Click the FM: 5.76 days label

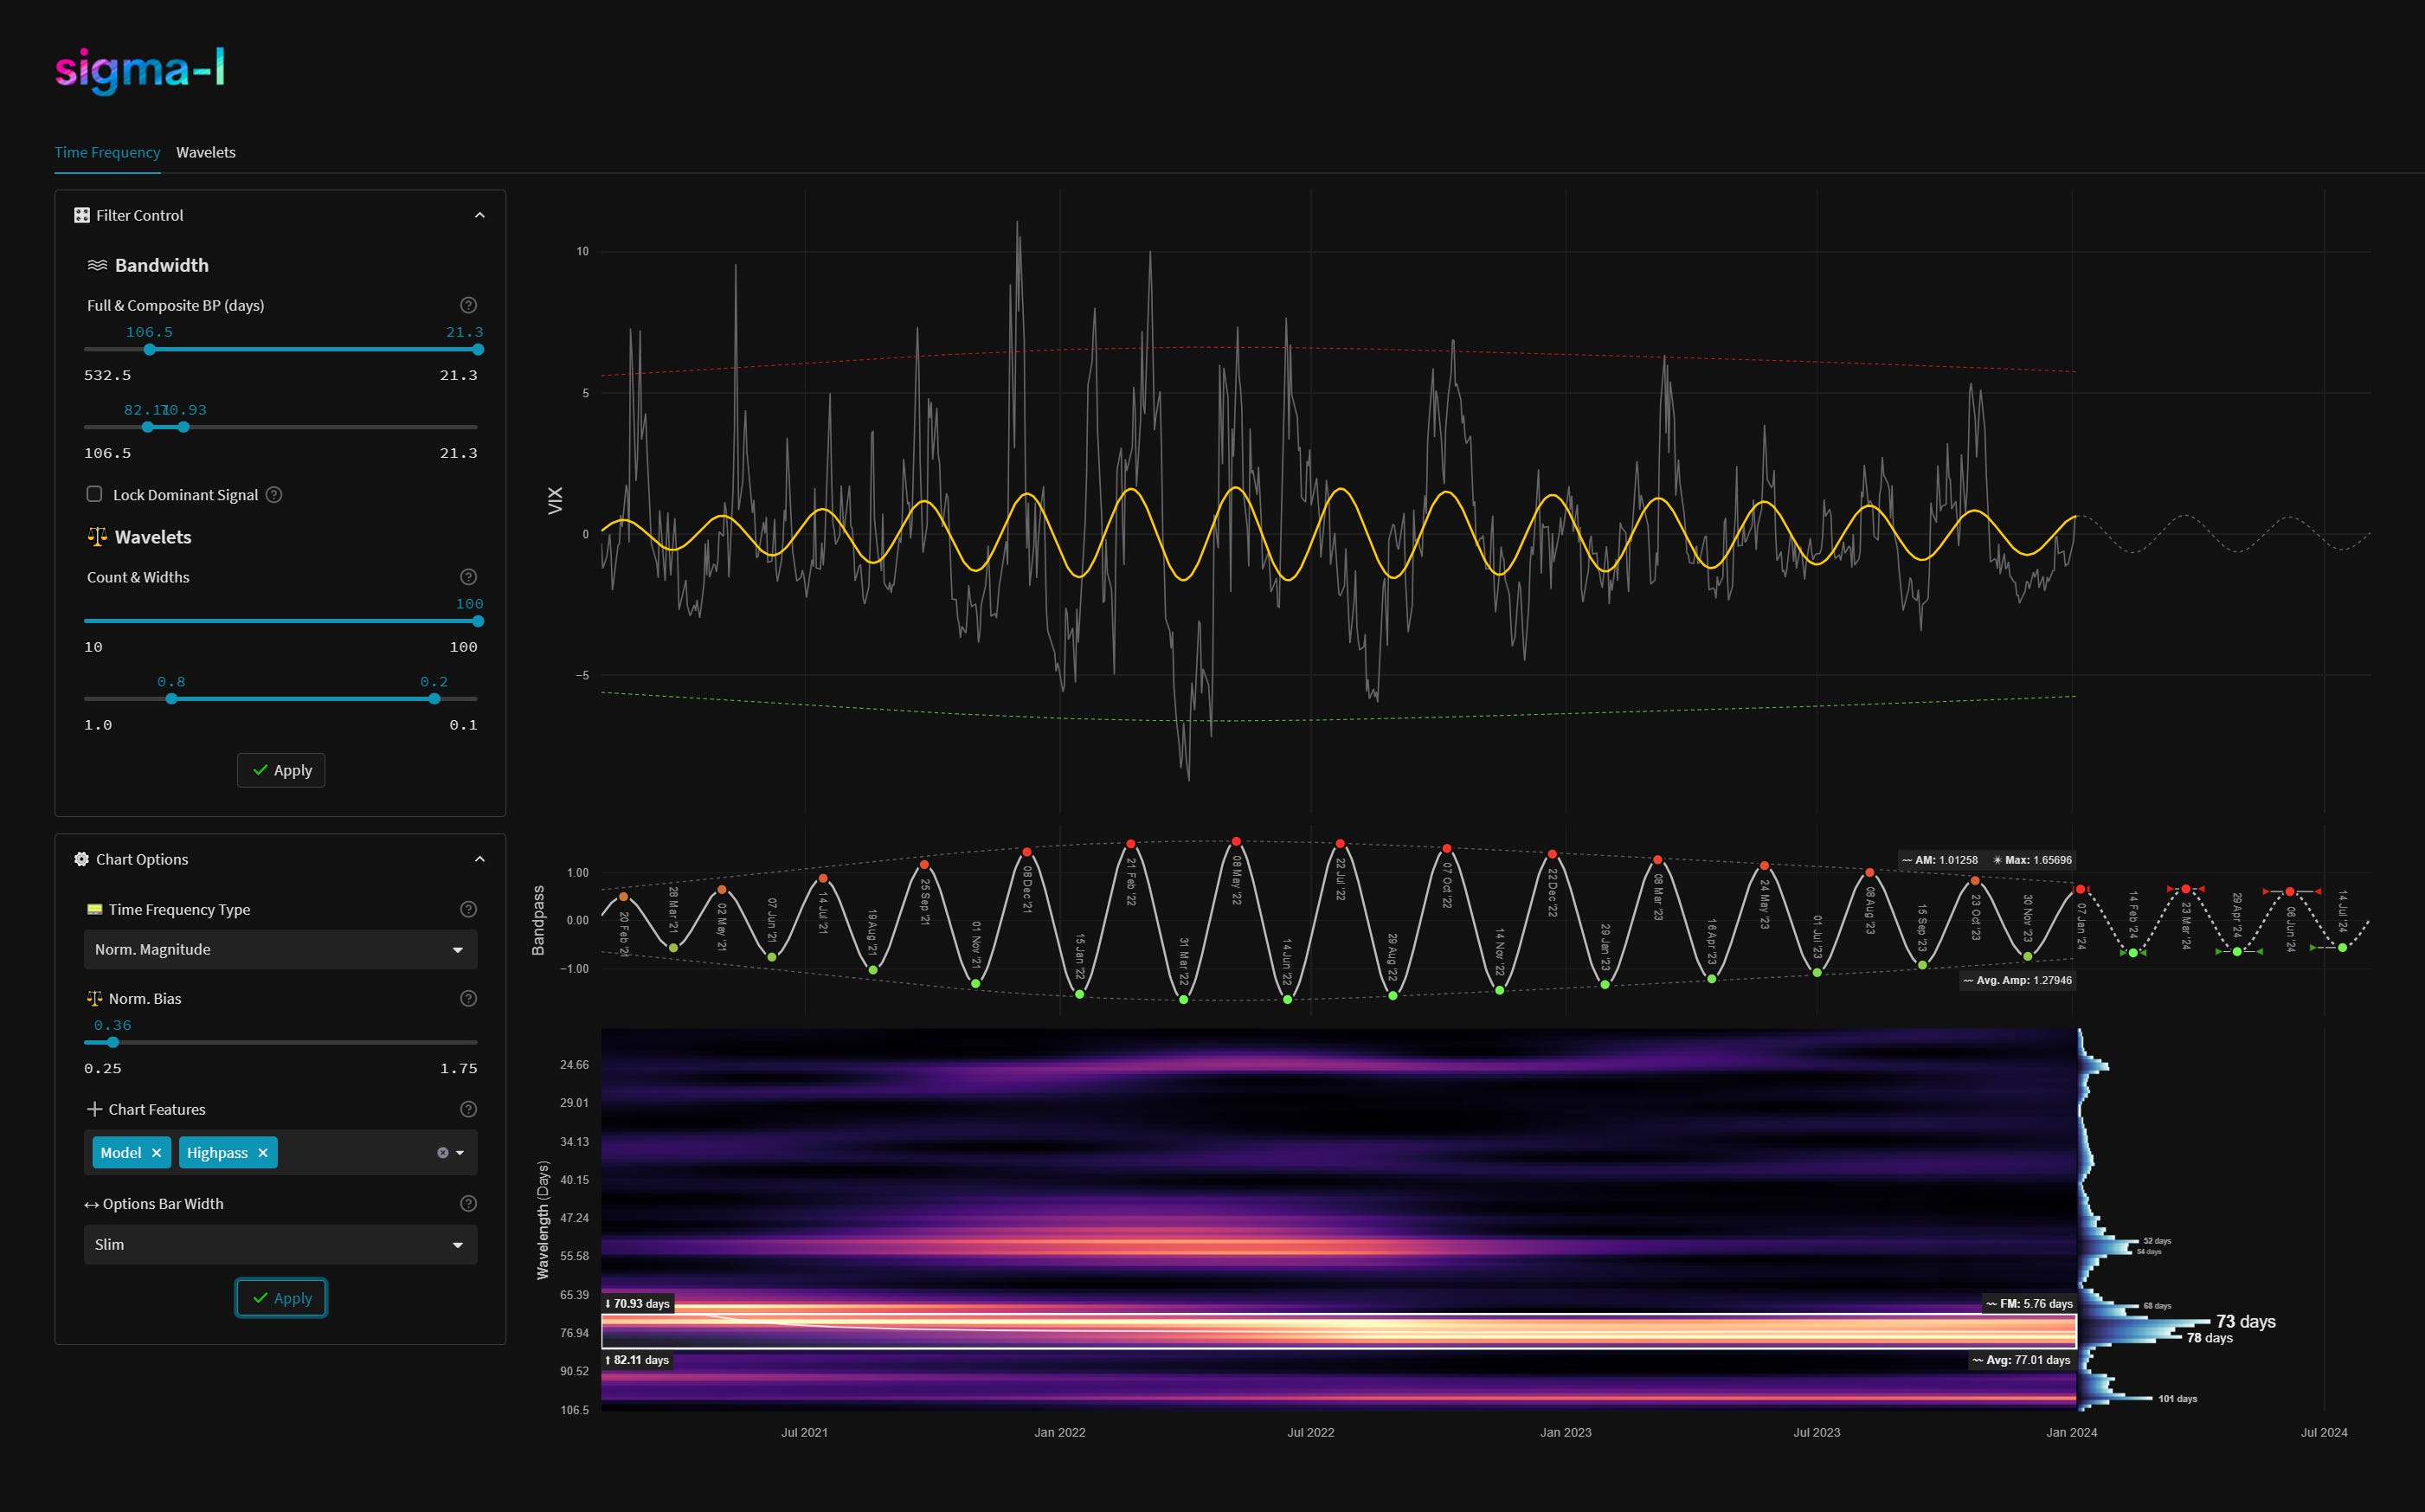(2029, 1304)
